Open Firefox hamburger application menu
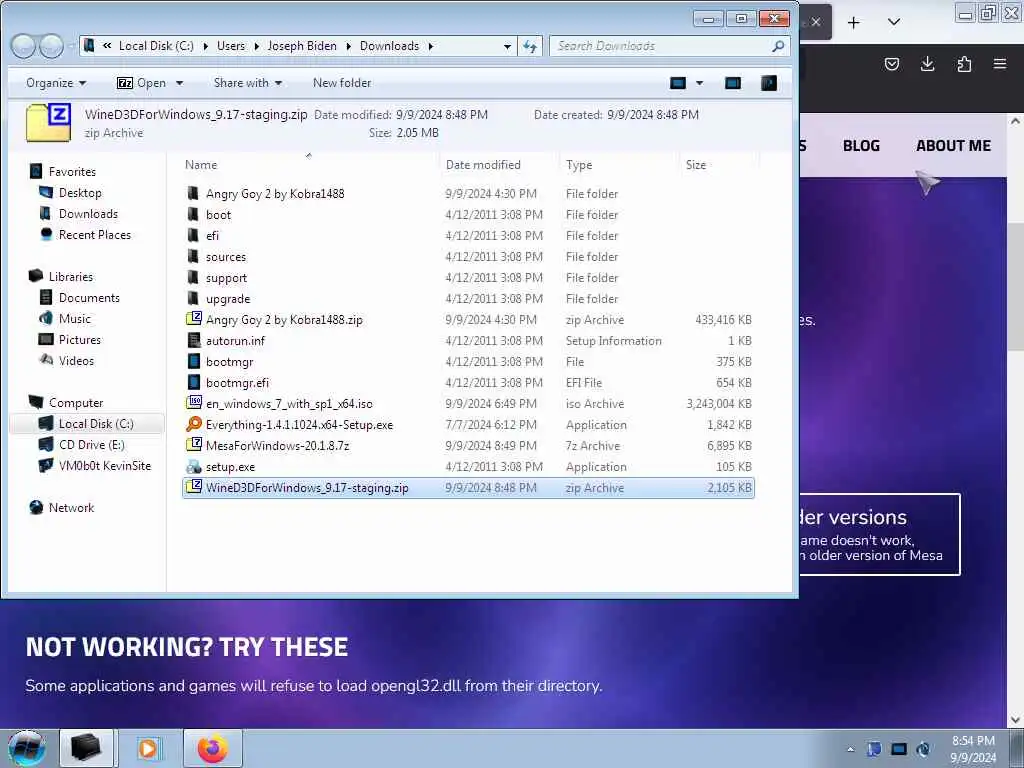 pyautogui.click(x=1000, y=64)
